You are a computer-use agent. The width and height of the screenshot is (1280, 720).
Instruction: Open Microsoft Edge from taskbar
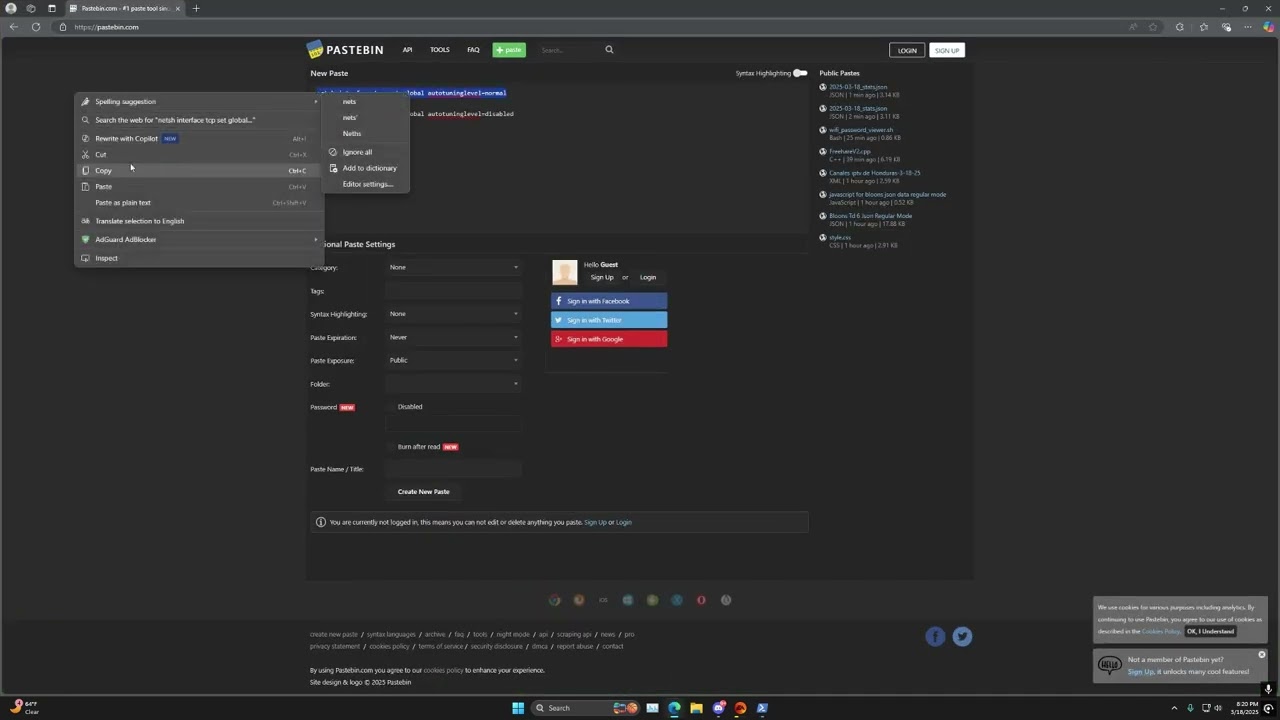[x=674, y=708]
